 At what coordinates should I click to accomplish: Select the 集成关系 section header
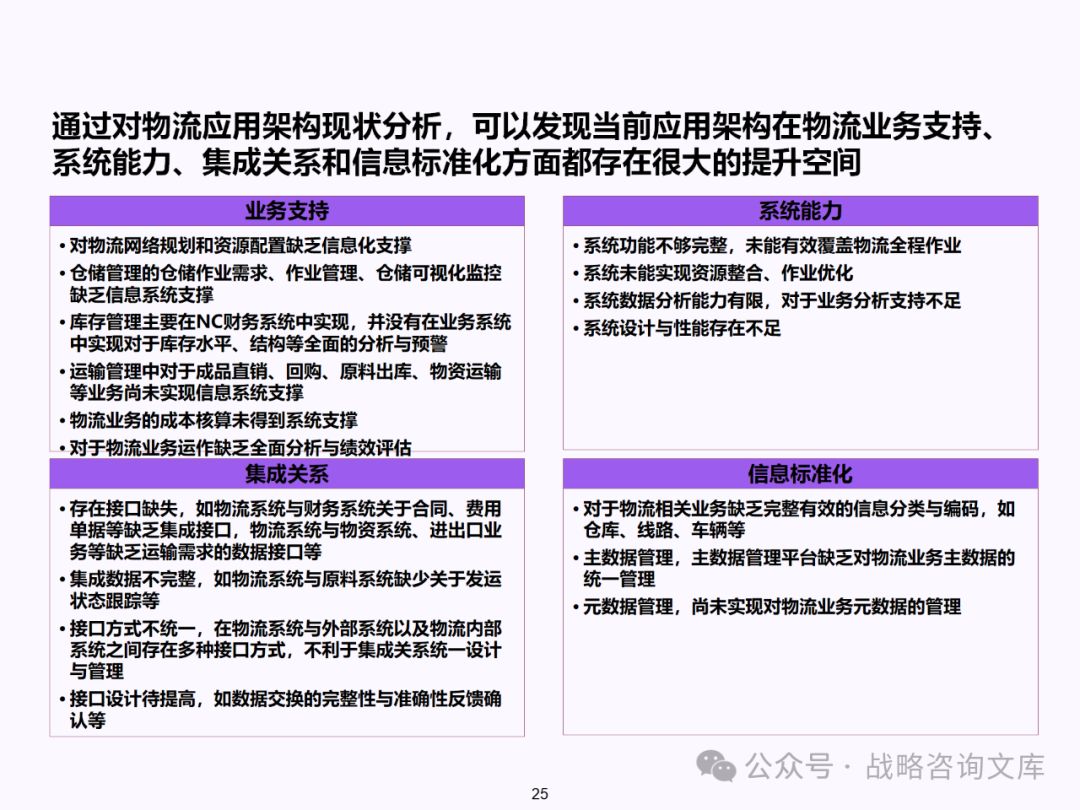pyautogui.click(x=287, y=474)
